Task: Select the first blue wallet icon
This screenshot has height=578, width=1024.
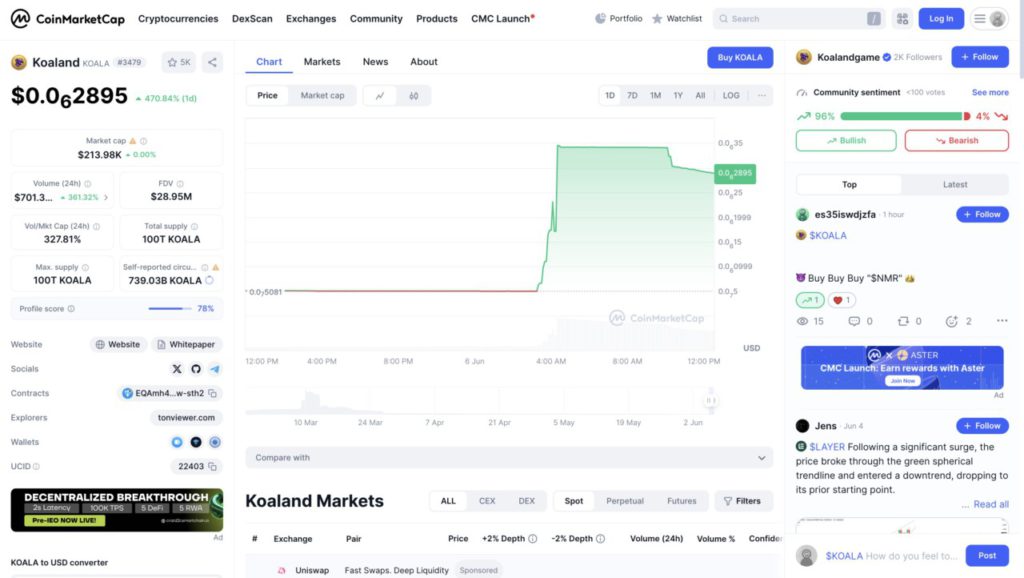Action: coord(176,442)
